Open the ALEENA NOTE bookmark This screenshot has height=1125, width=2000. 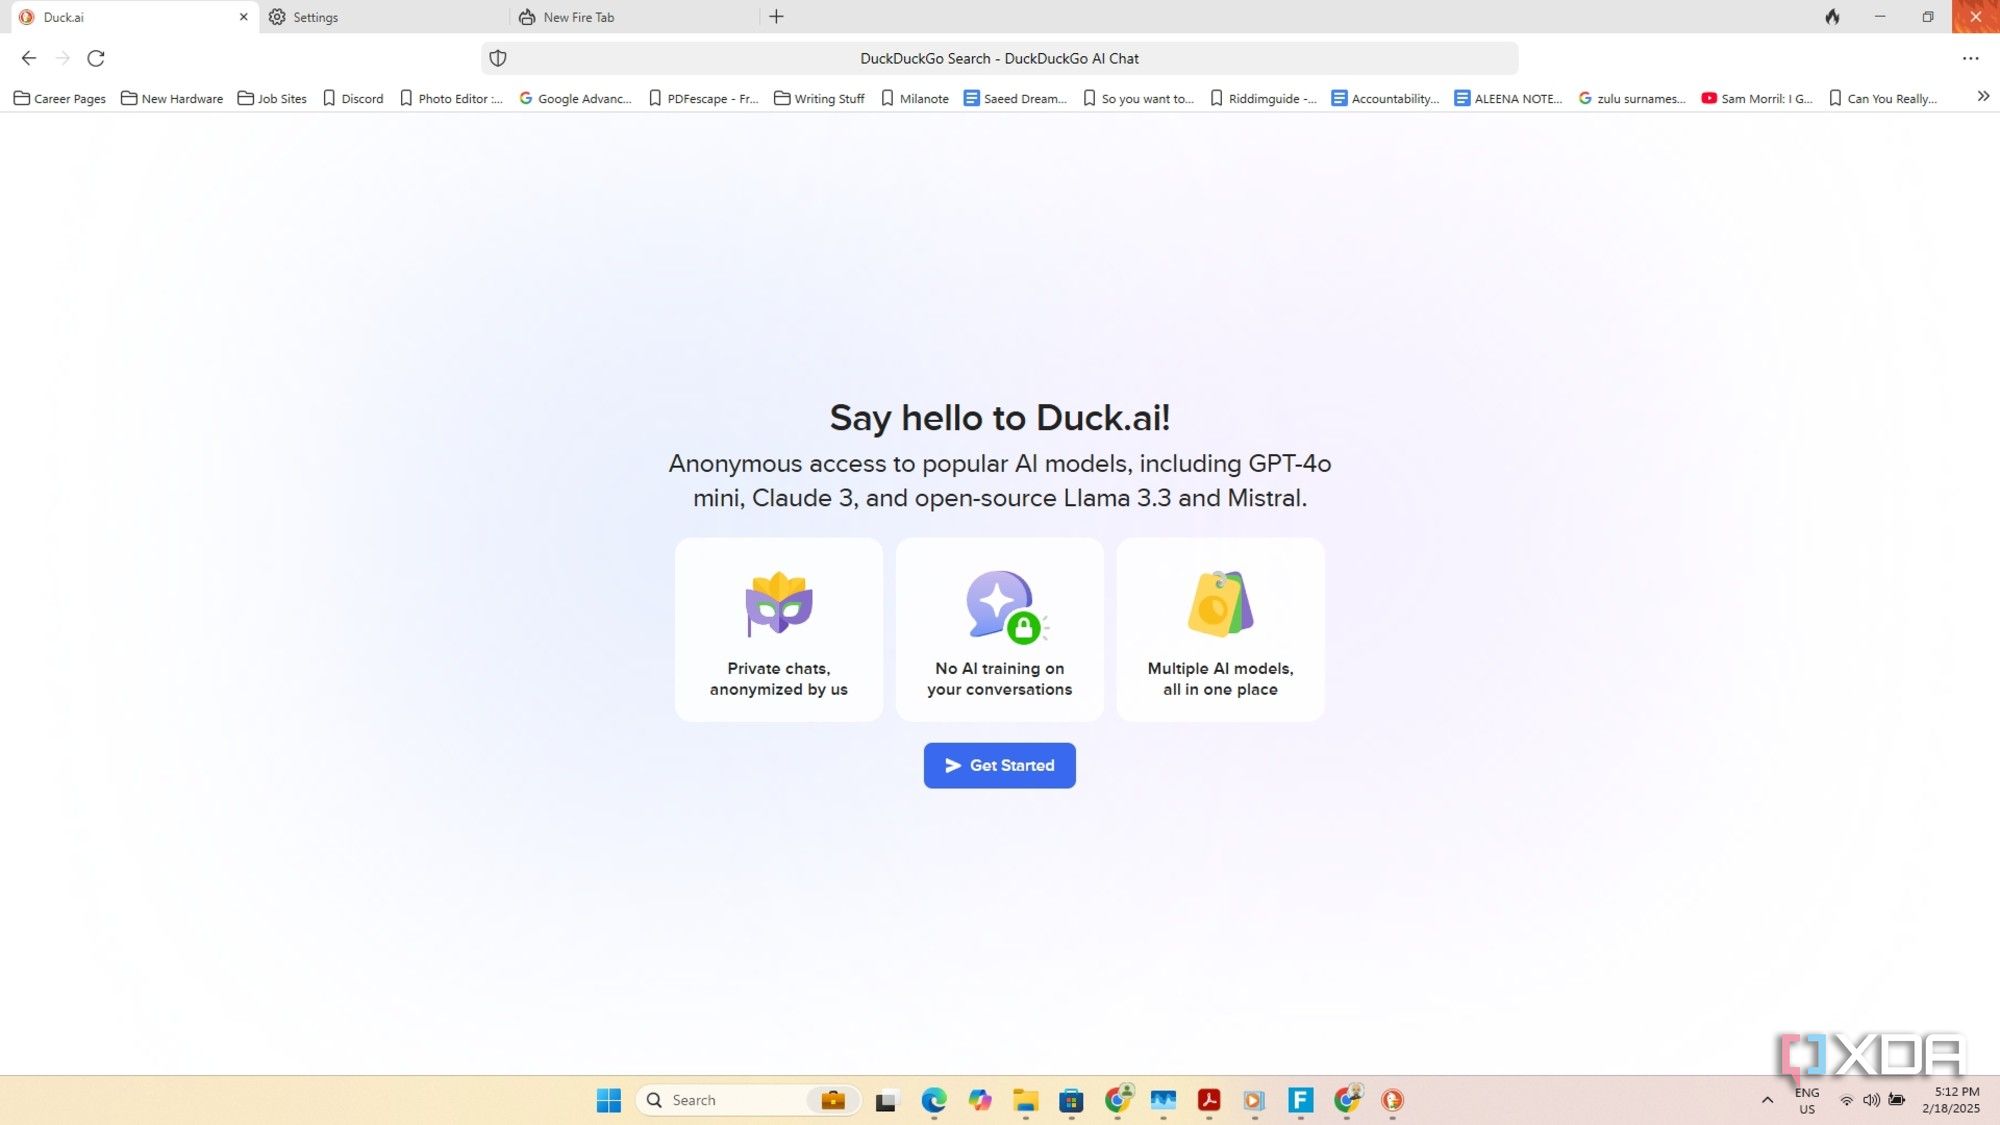[1508, 98]
